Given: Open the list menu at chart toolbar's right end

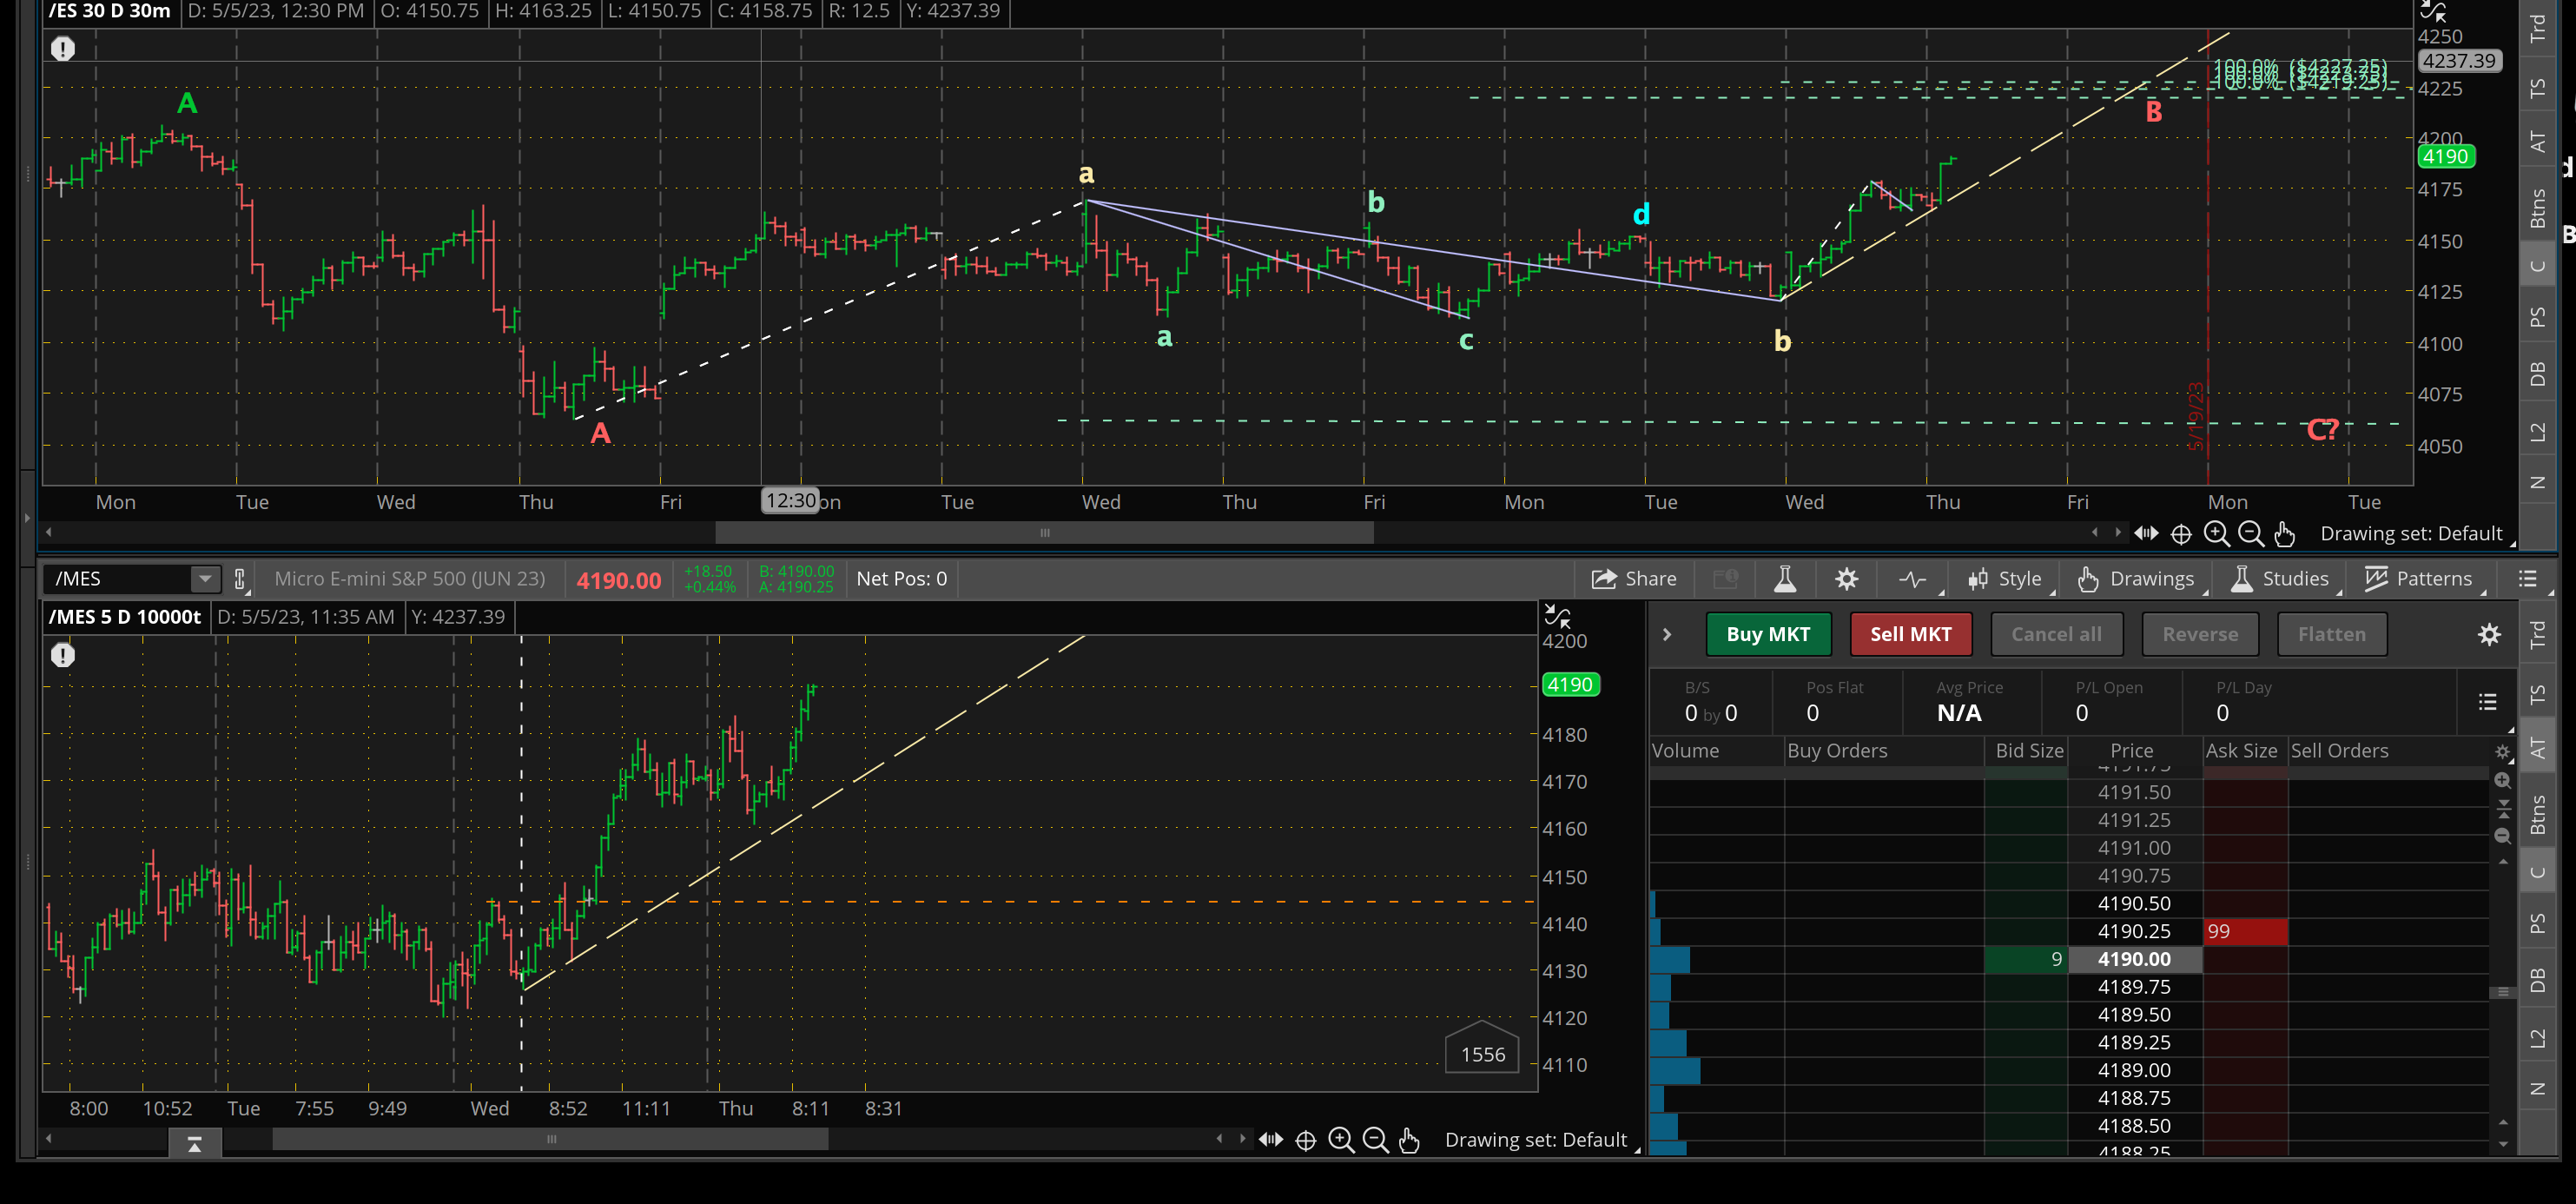Looking at the screenshot, I should (2527, 579).
